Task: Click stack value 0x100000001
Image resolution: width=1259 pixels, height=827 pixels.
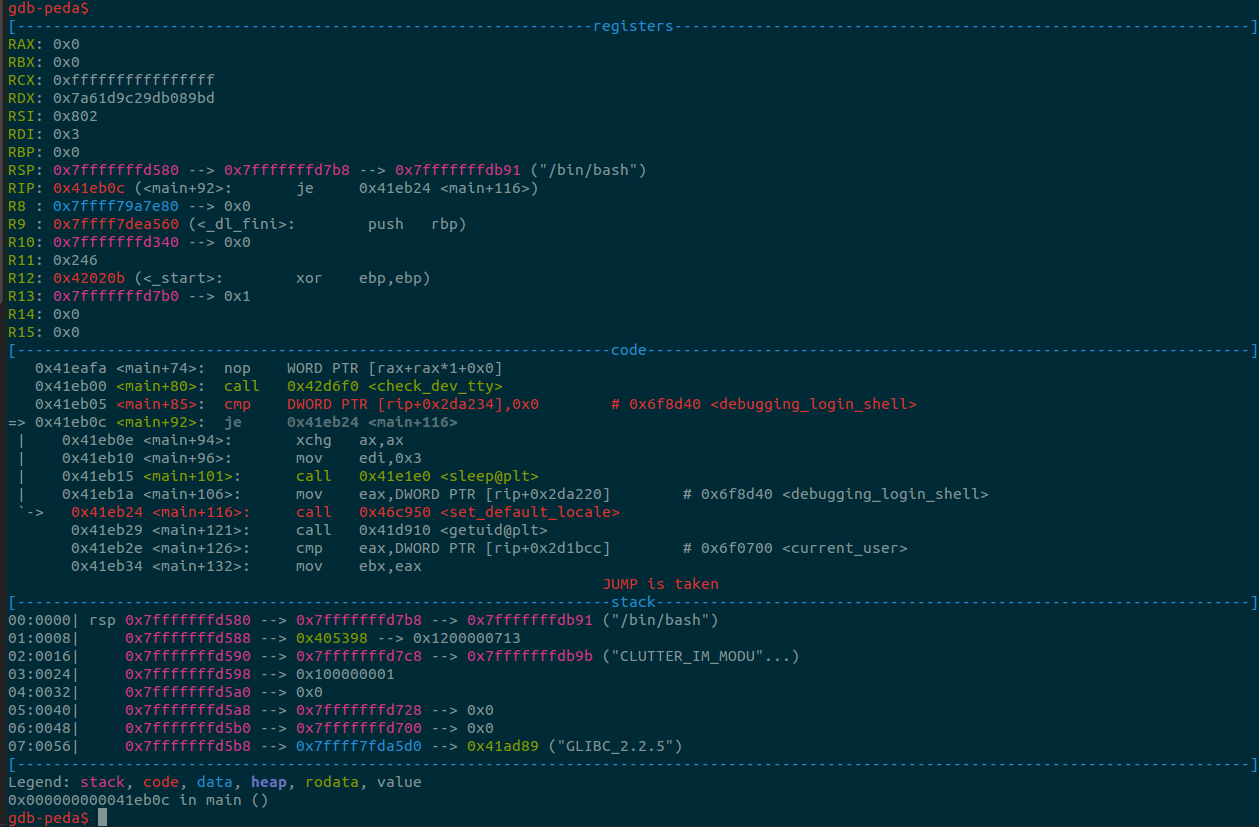Action: click(345, 674)
